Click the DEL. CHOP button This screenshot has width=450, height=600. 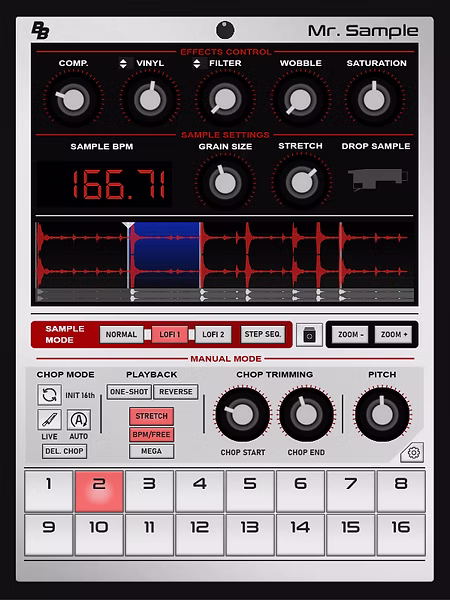(x=64, y=451)
